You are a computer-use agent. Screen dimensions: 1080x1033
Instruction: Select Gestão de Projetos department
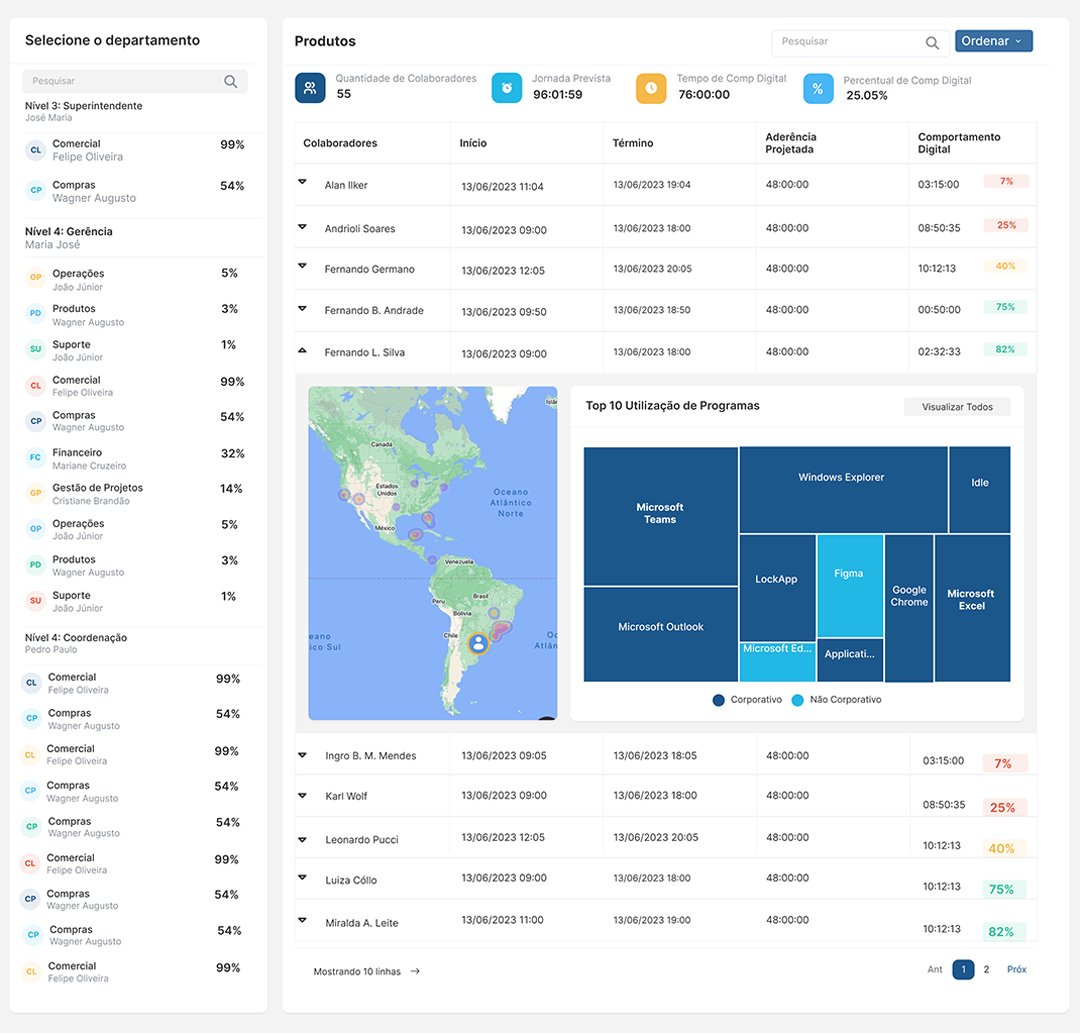(97, 488)
